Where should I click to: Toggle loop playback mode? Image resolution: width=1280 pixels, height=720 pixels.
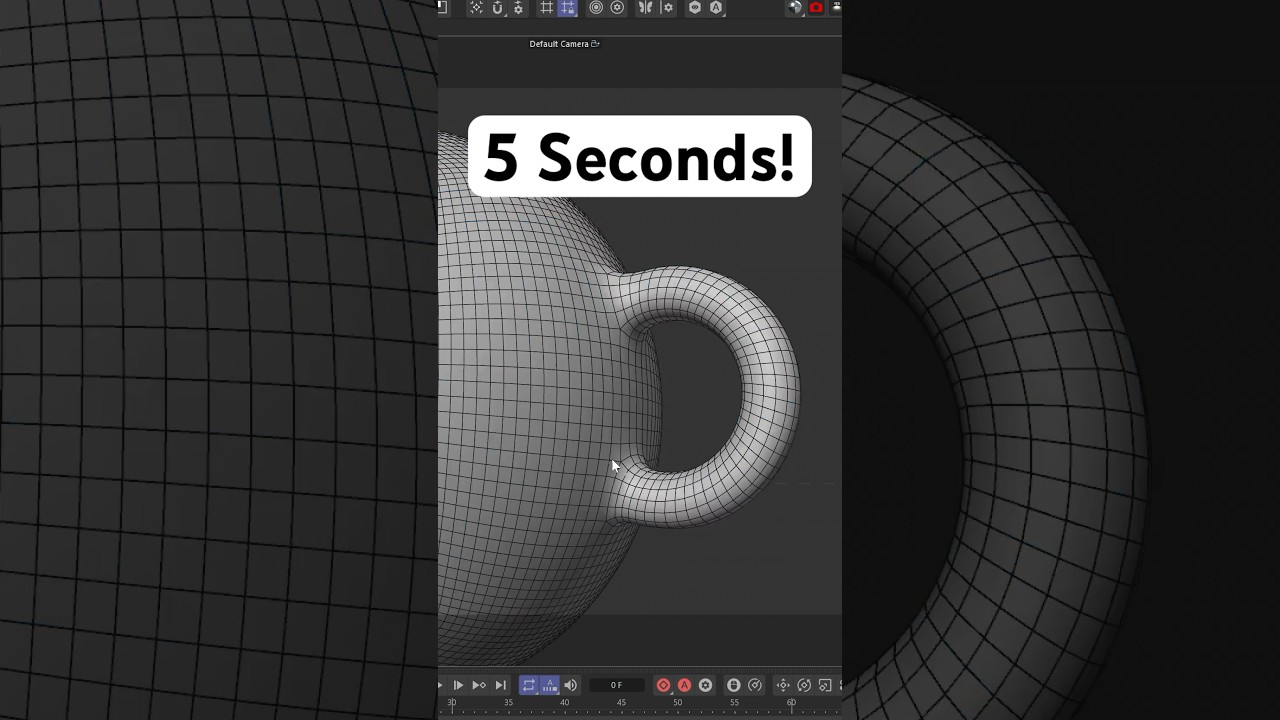(529, 685)
